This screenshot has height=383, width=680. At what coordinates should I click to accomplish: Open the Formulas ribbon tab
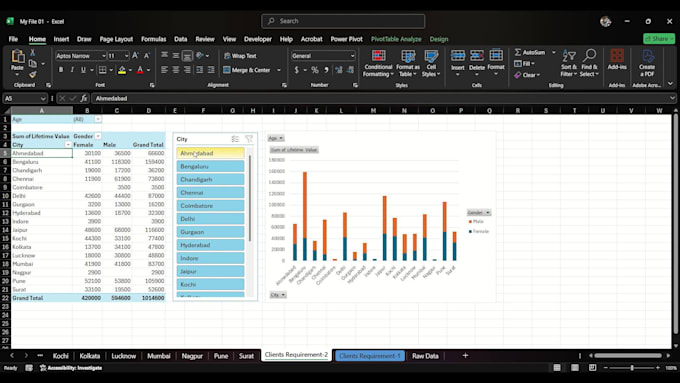coord(154,39)
